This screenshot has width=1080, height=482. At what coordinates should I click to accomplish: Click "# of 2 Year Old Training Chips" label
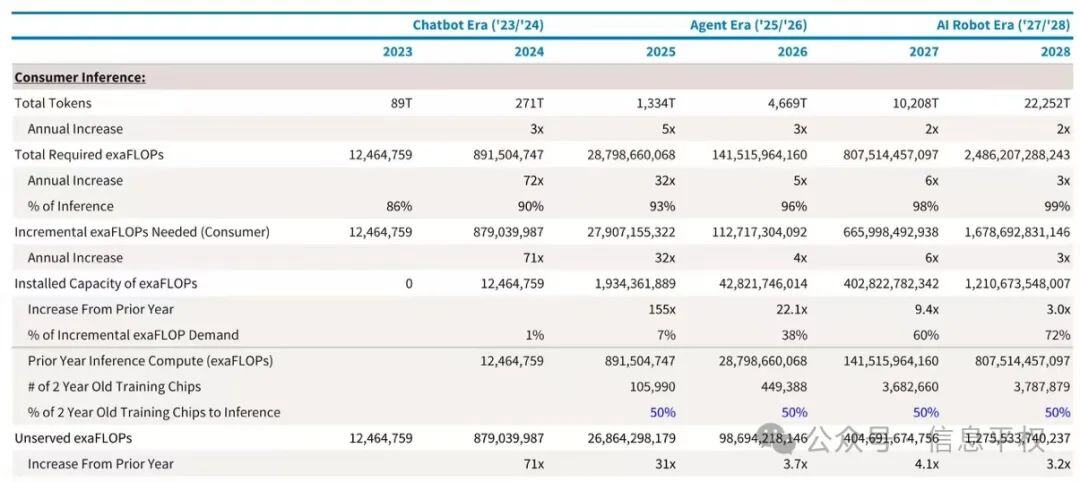point(114,386)
